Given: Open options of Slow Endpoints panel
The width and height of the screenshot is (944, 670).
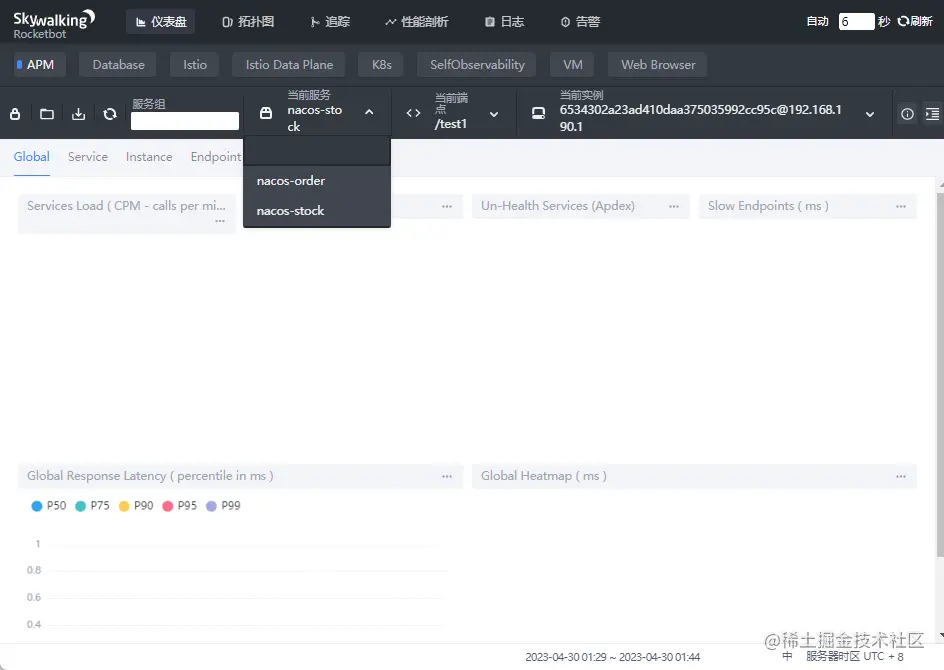Looking at the screenshot, I should tap(901, 206).
